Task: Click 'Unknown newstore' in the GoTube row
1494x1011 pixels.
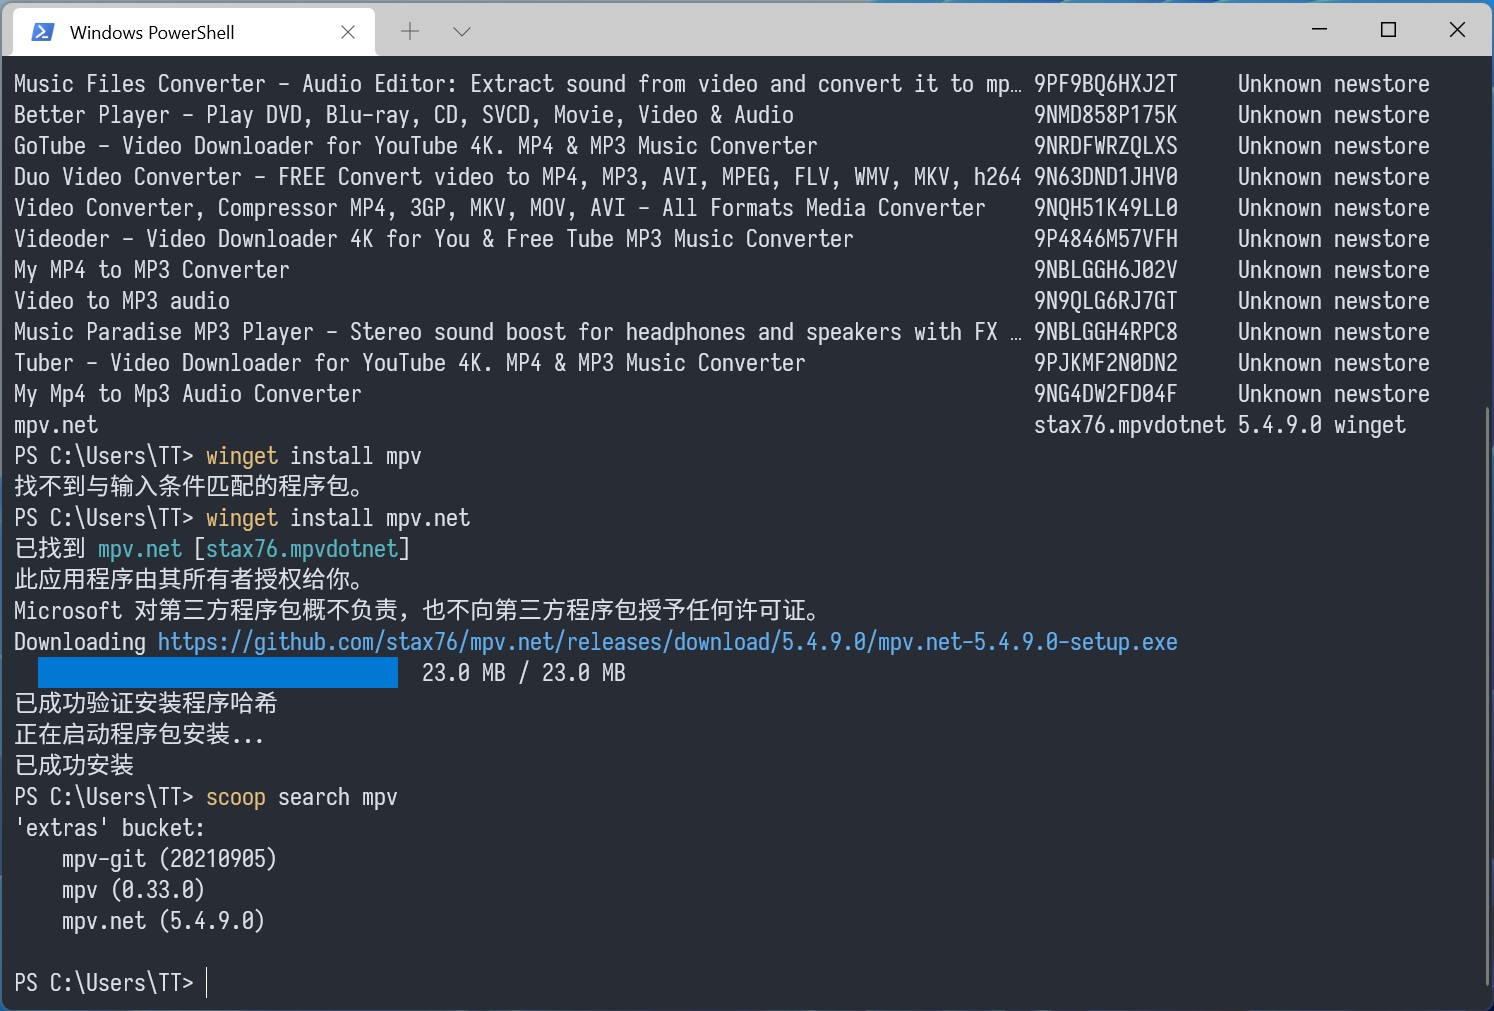Action: [1334, 146]
